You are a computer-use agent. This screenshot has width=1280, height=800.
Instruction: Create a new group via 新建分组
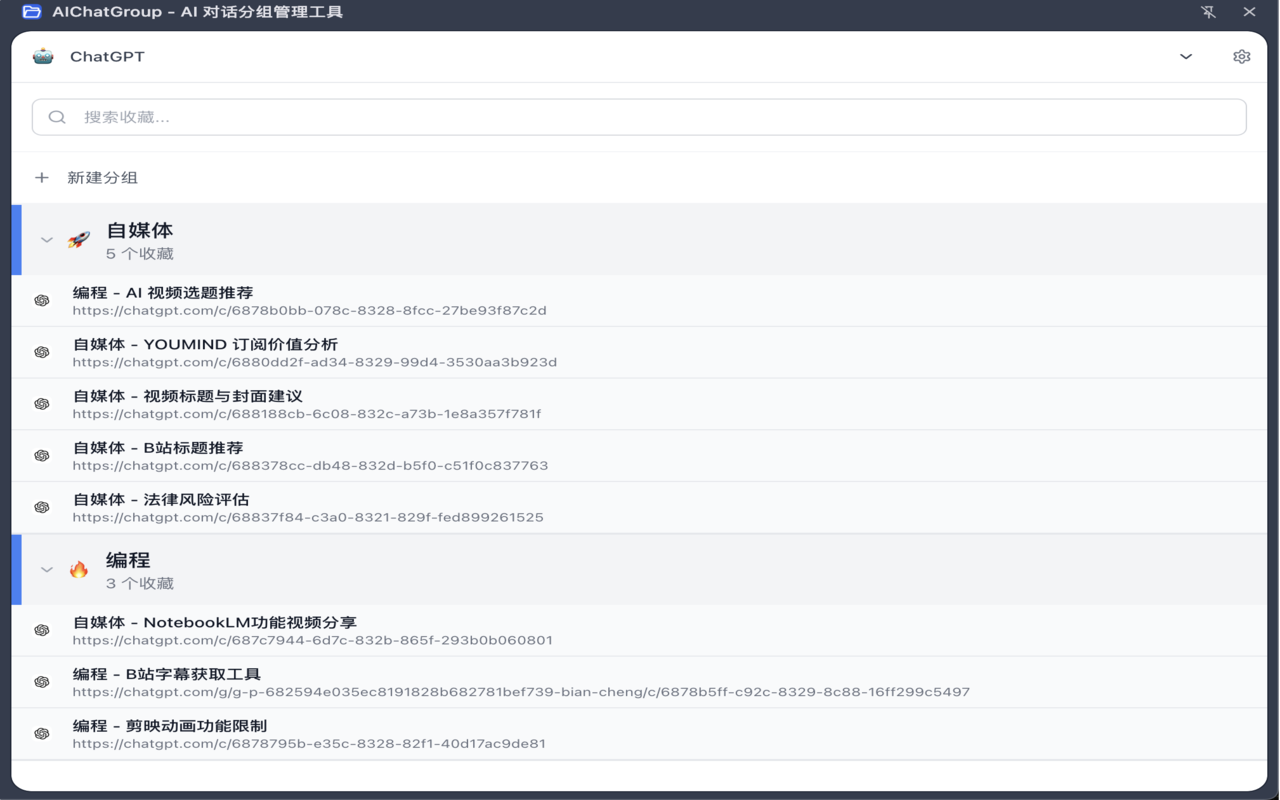[102, 177]
